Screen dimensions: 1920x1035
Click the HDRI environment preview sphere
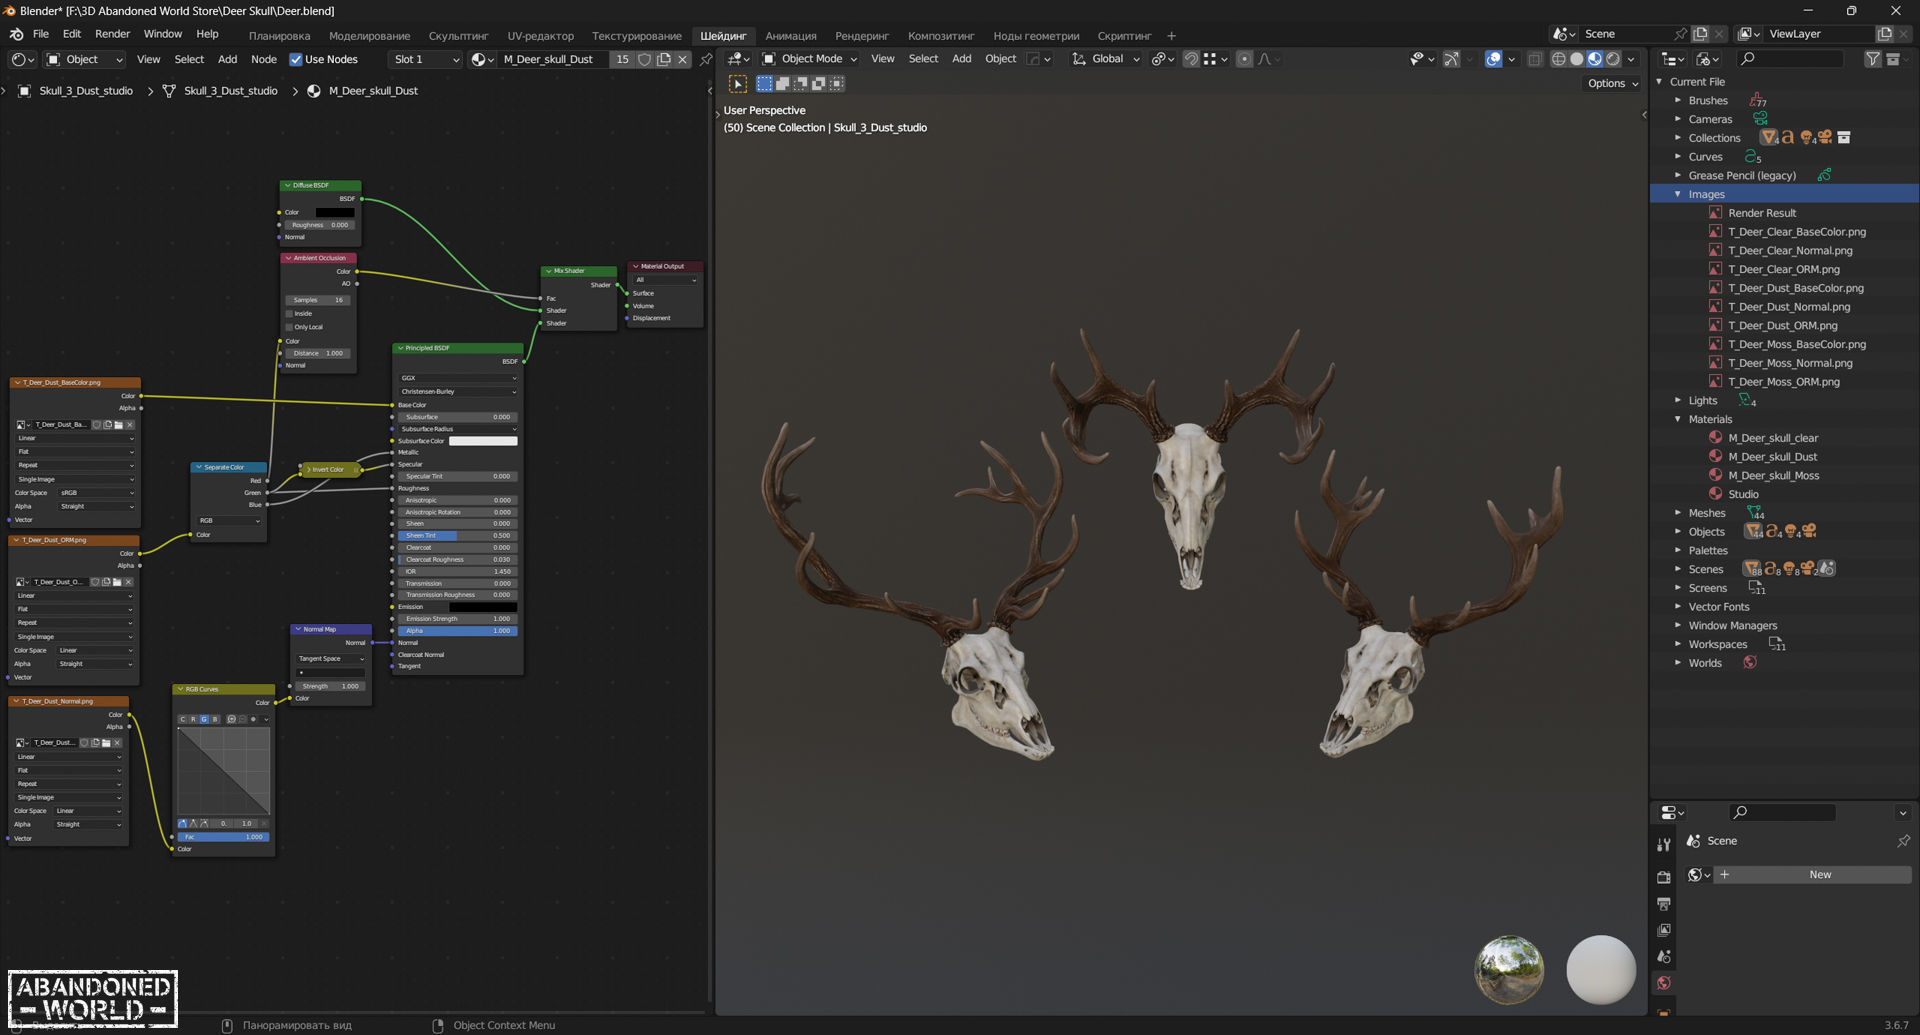tap(1509, 970)
